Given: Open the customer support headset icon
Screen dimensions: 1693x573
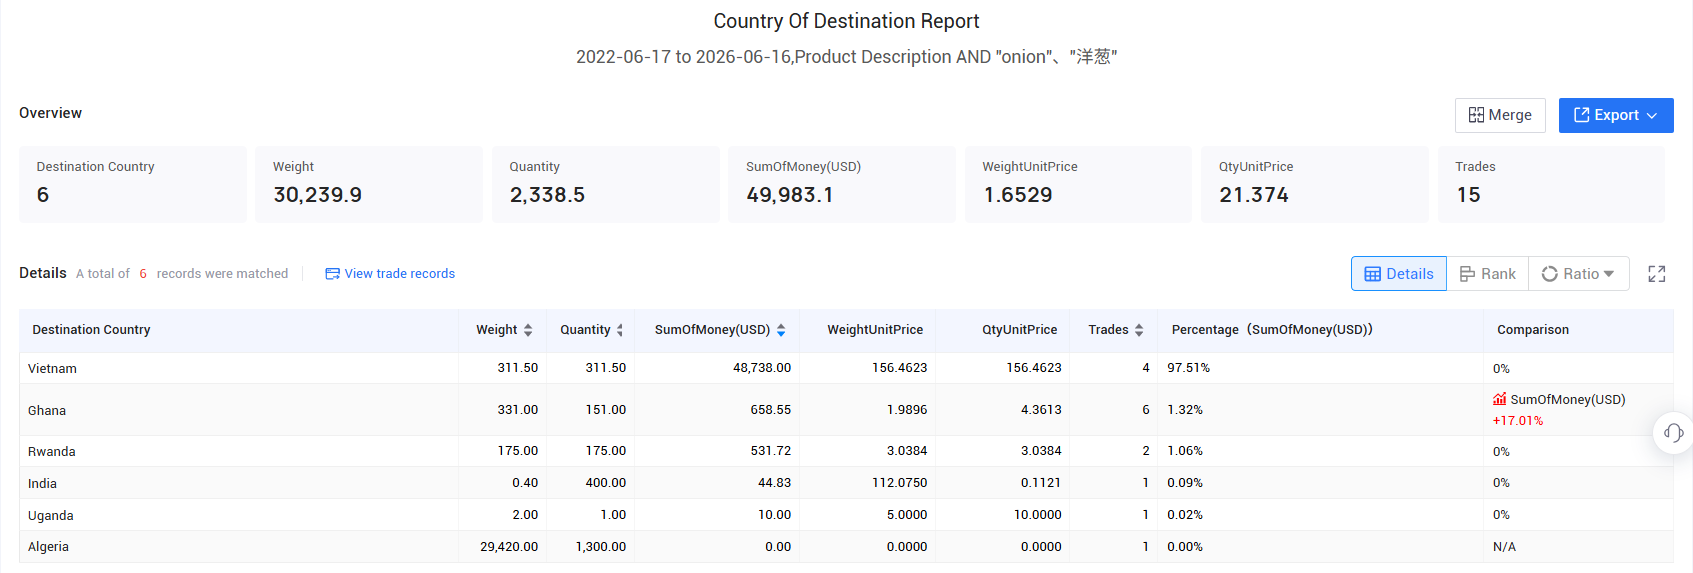Looking at the screenshot, I should (x=1673, y=433).
